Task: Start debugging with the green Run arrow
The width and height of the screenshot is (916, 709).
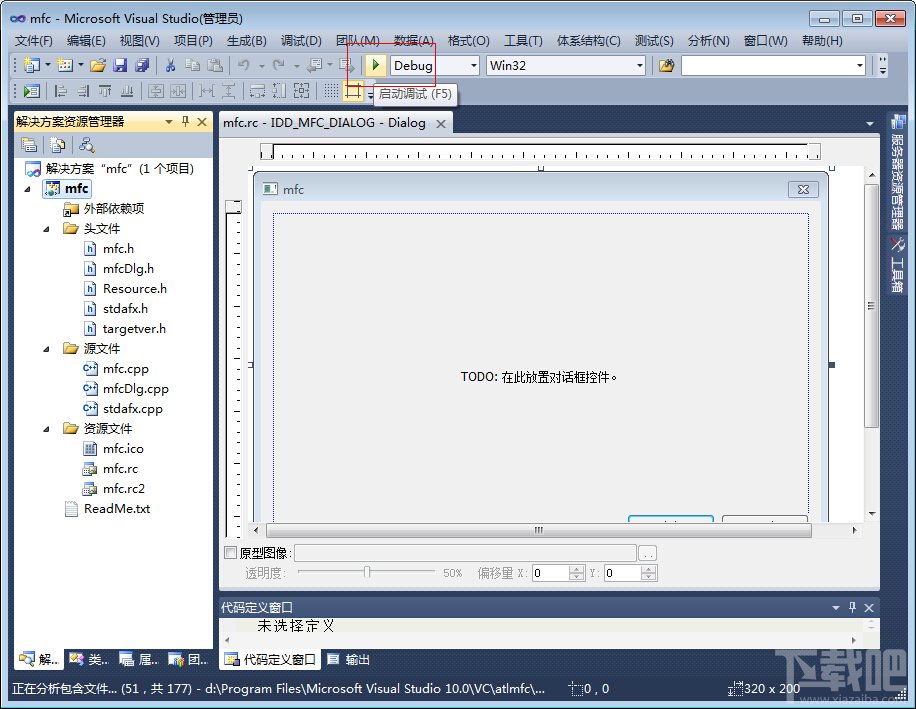Action: [x=374, y=64]
